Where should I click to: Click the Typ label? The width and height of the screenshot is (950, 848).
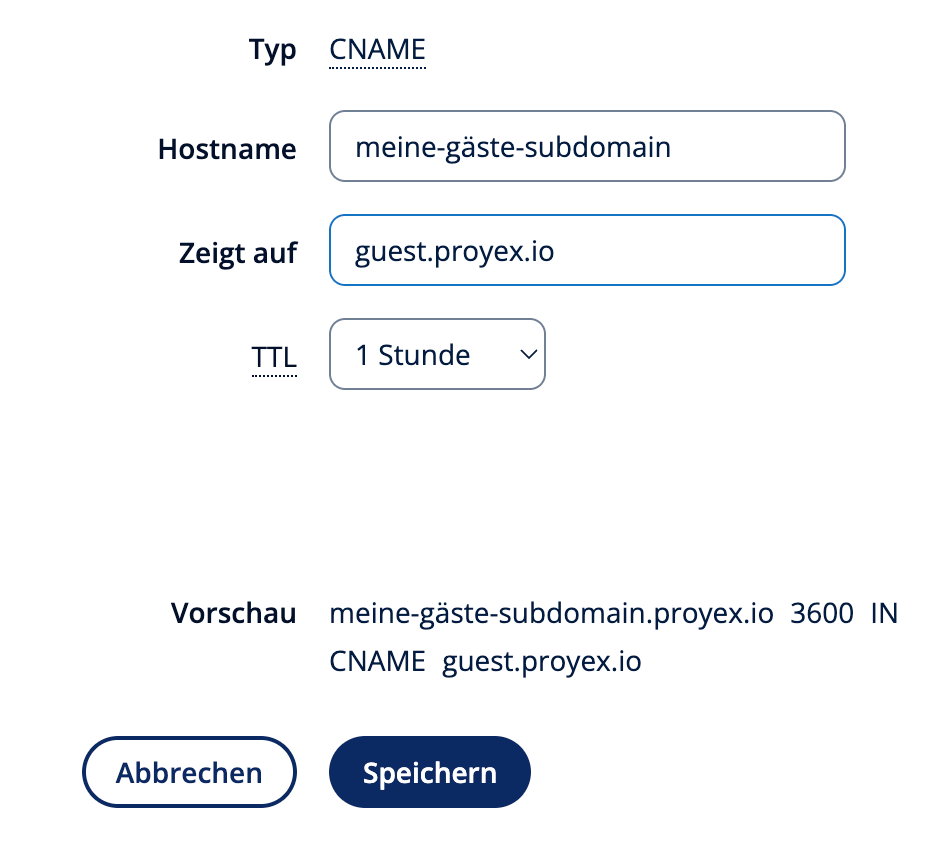click(x=273, y=50)
